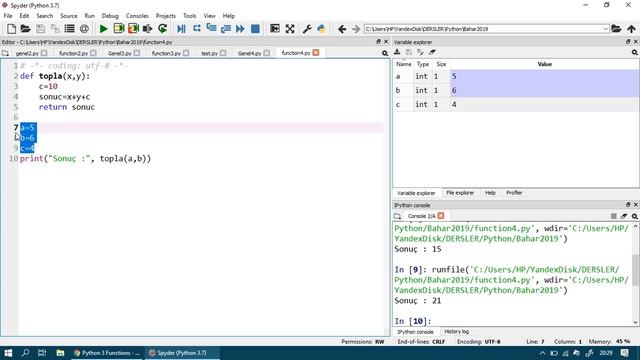Click the debugger Step icon

[197, 29]
